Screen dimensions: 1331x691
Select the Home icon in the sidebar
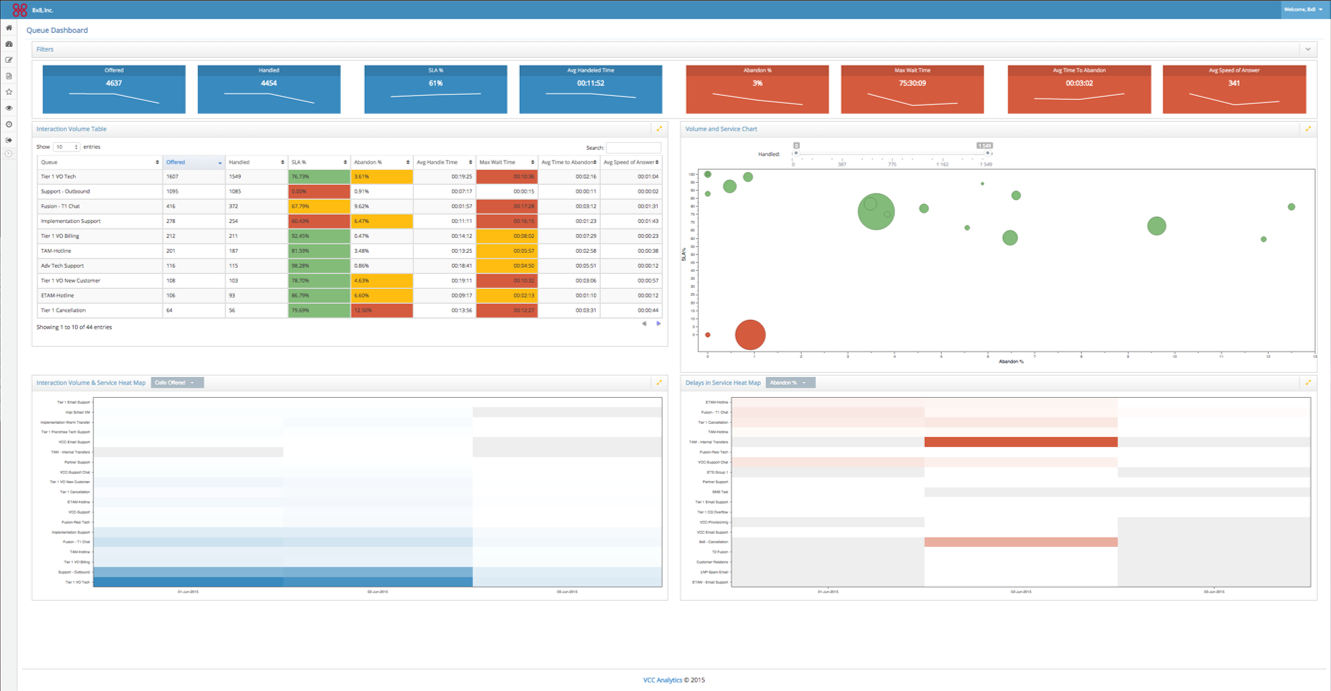(x=8, y=28)
